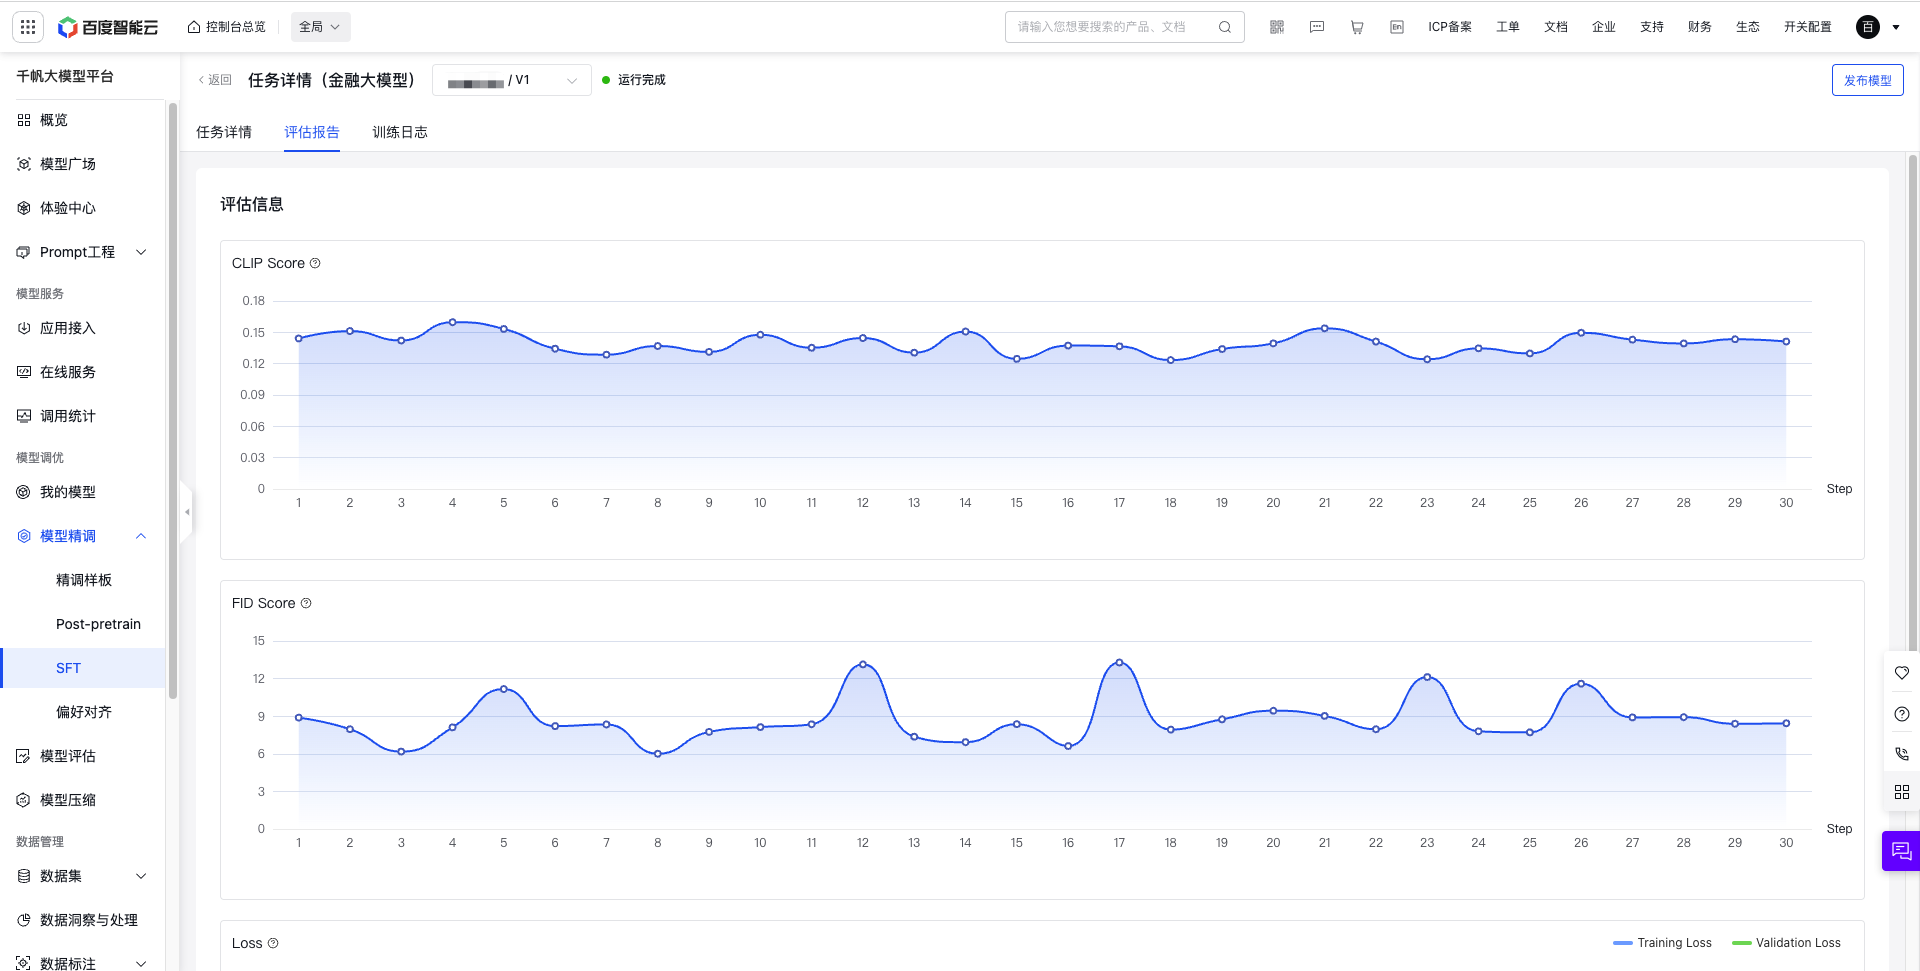
Task: Open 文档 in top bar
Action: (1556, 27)
